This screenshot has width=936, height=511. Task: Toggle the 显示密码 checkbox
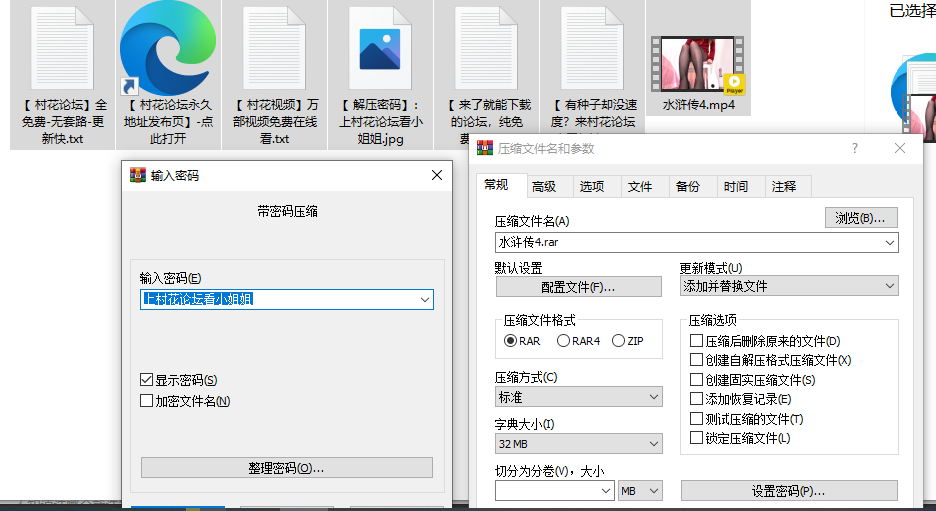click(x=146, y=380)
